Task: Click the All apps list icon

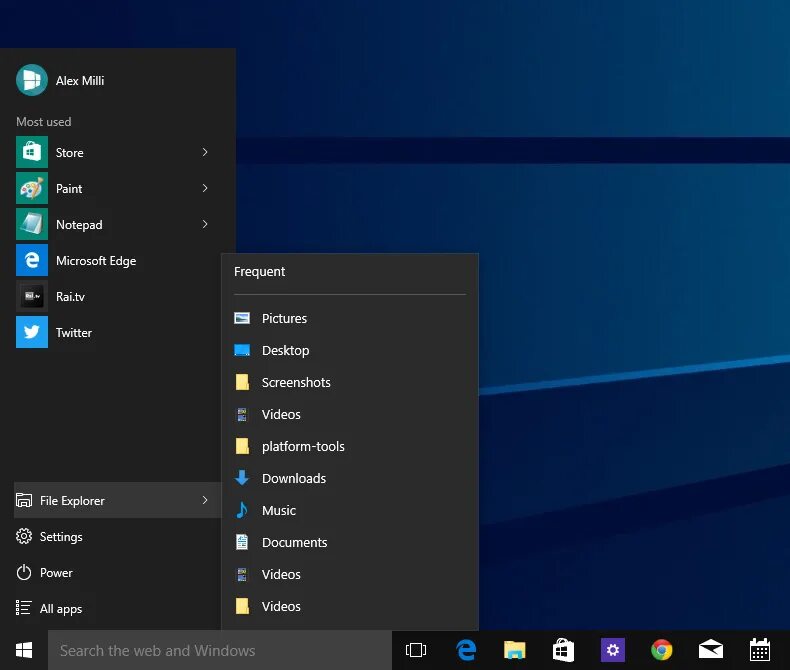Action: [24, 608]
